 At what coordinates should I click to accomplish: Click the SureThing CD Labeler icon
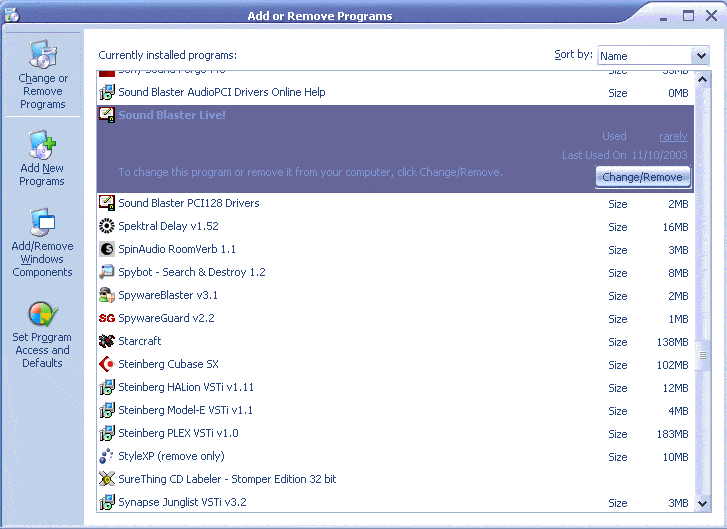coord(107,479)
